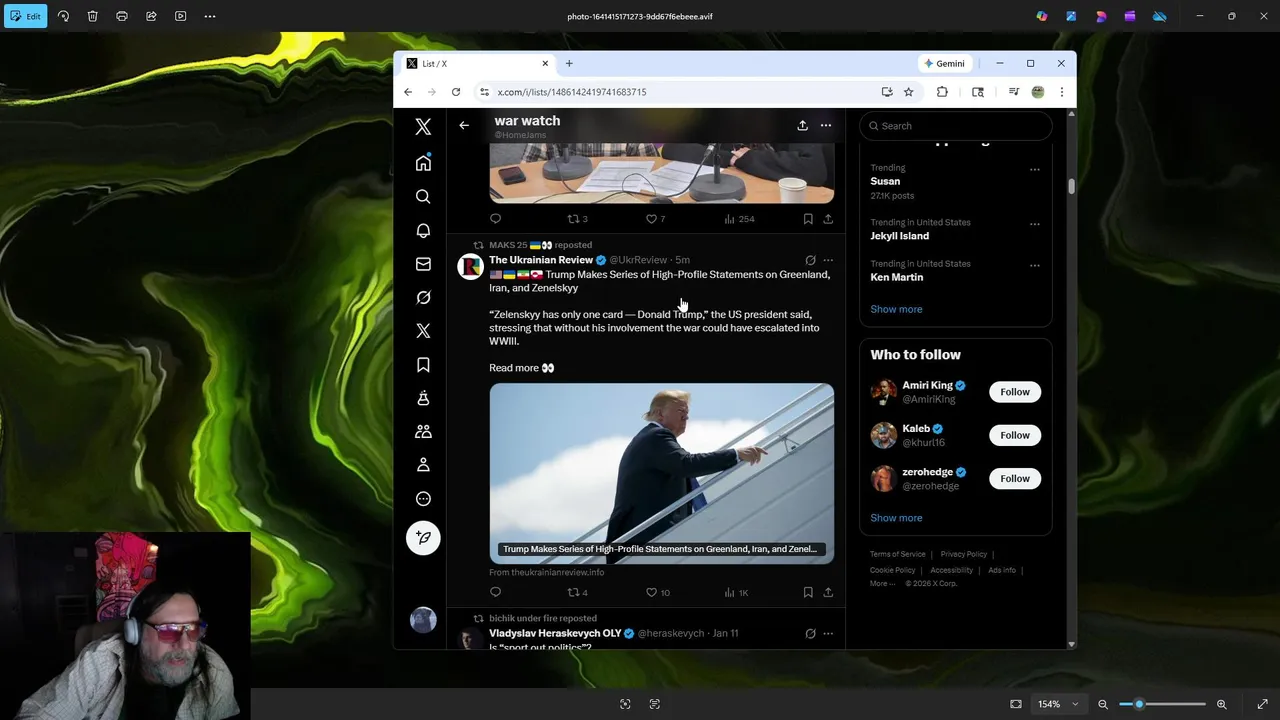Open Trump article image thumbnail
Screen dimensions: 1280x720
pos(661,473)
